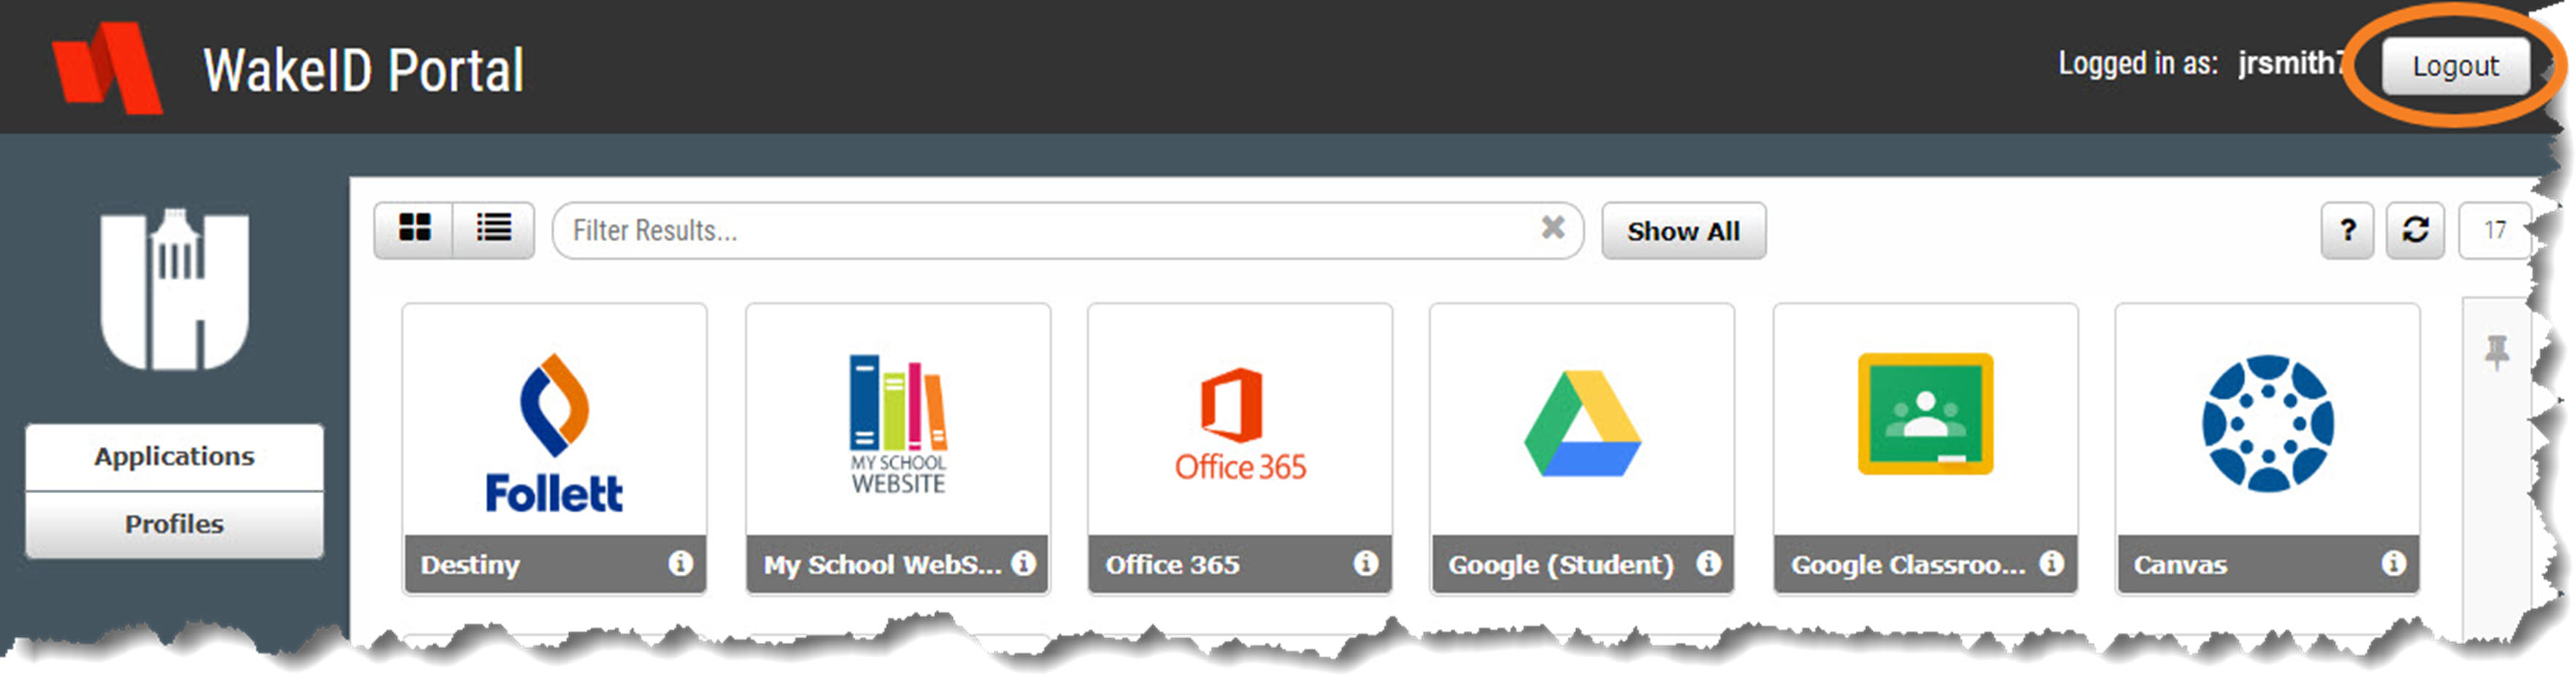The width and height of the screenshot is (2576, 675).
Task: Click the Show All button
Action: coord(1683,231)
